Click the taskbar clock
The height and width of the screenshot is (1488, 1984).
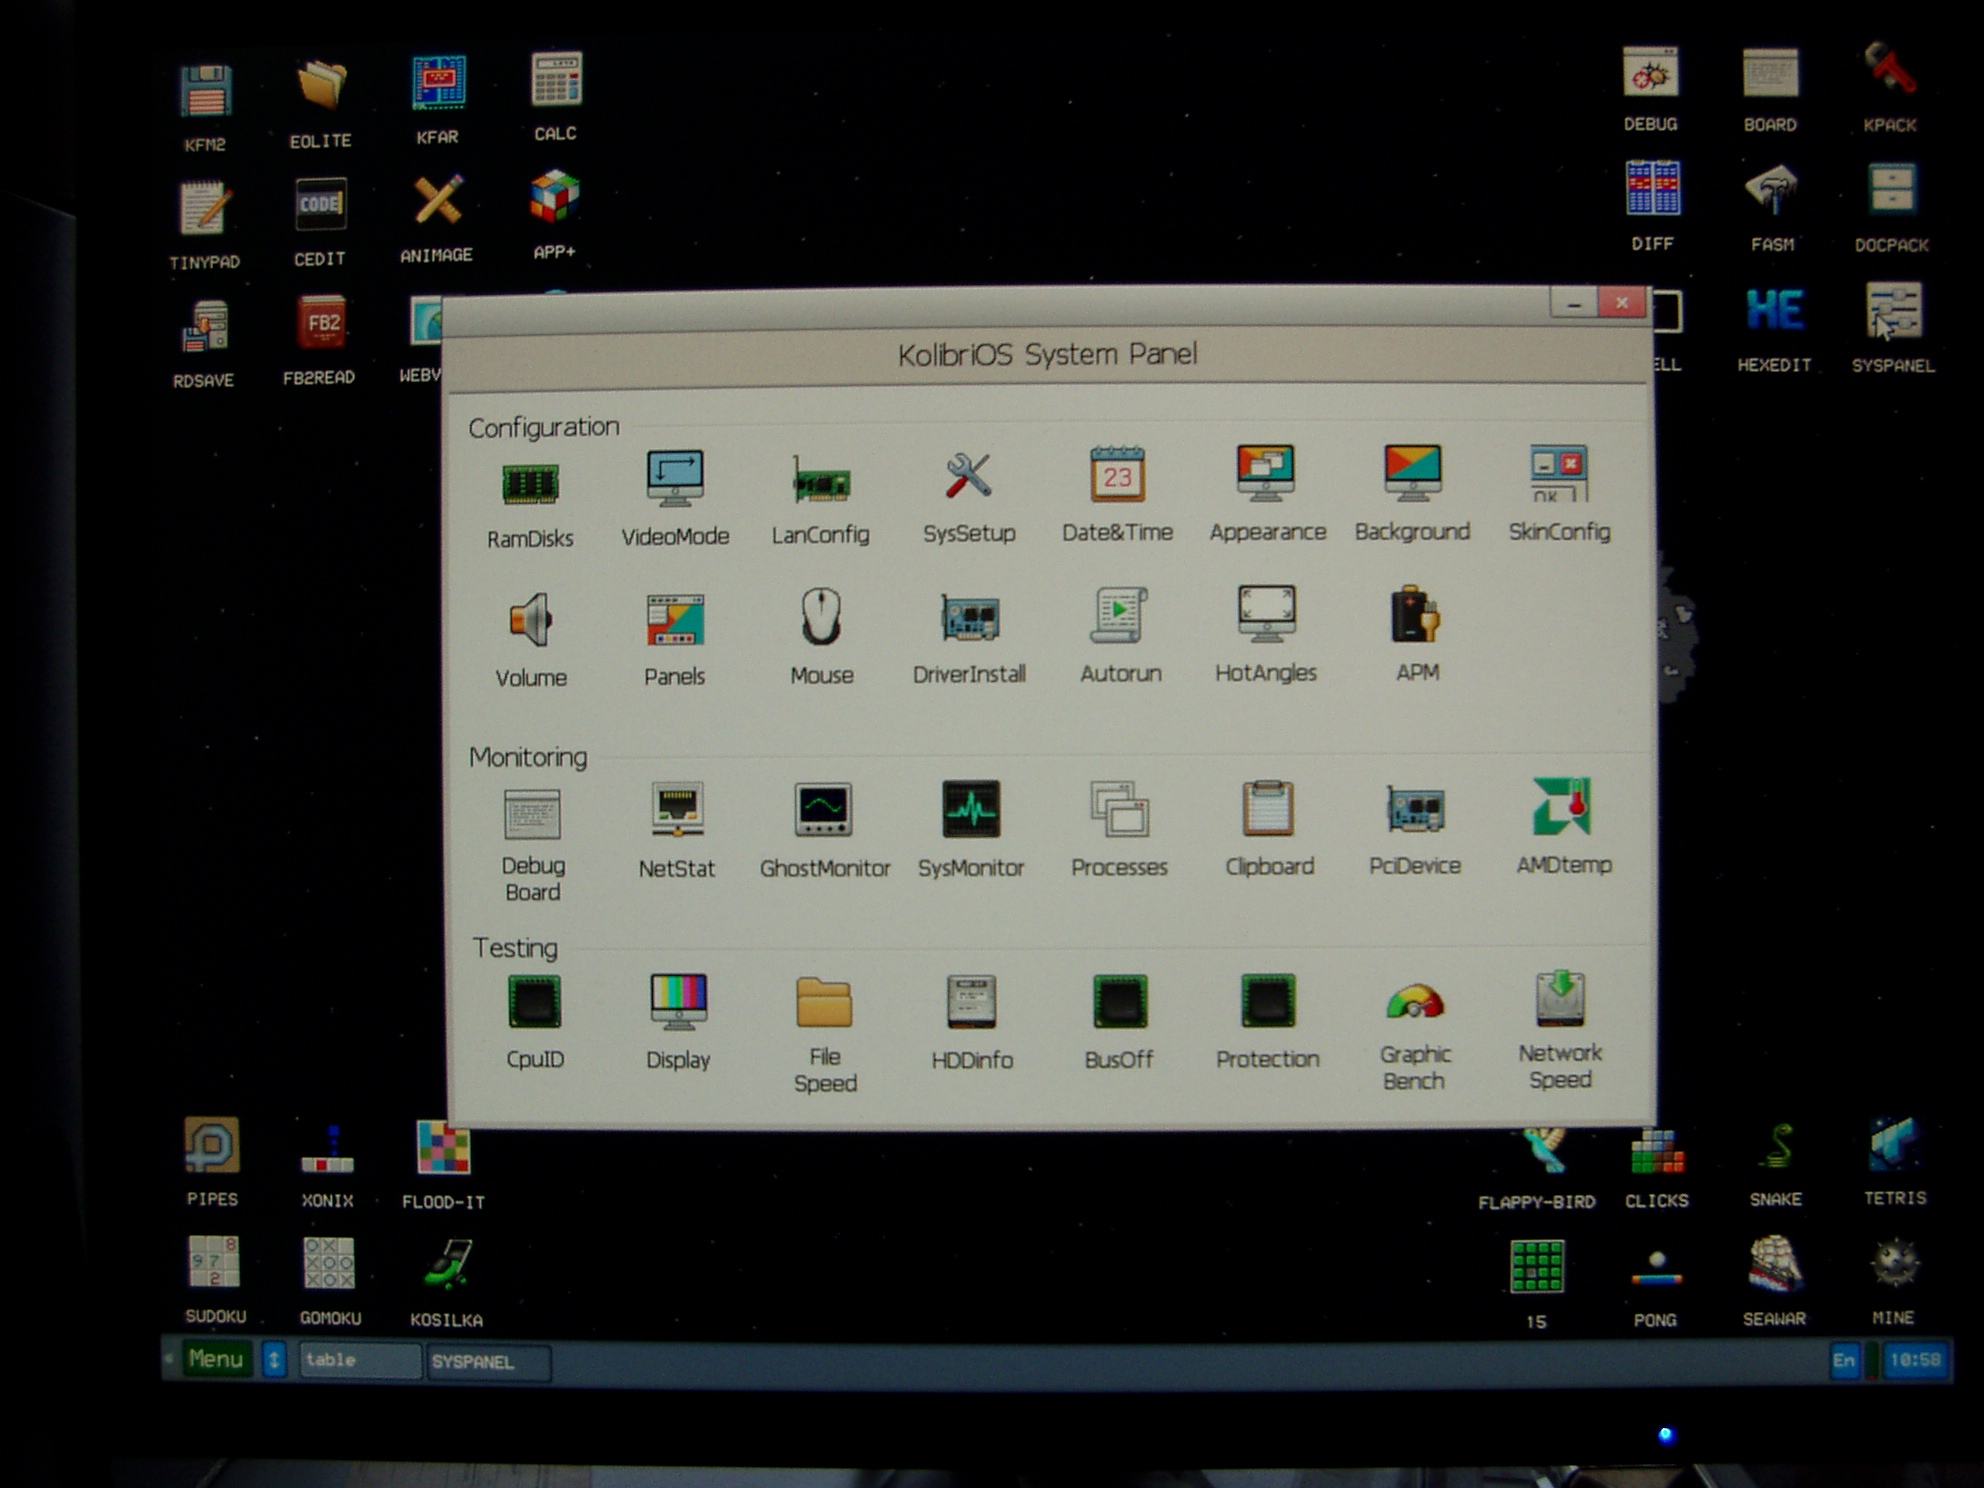pyautogui.click(x=1915, y=1360)
